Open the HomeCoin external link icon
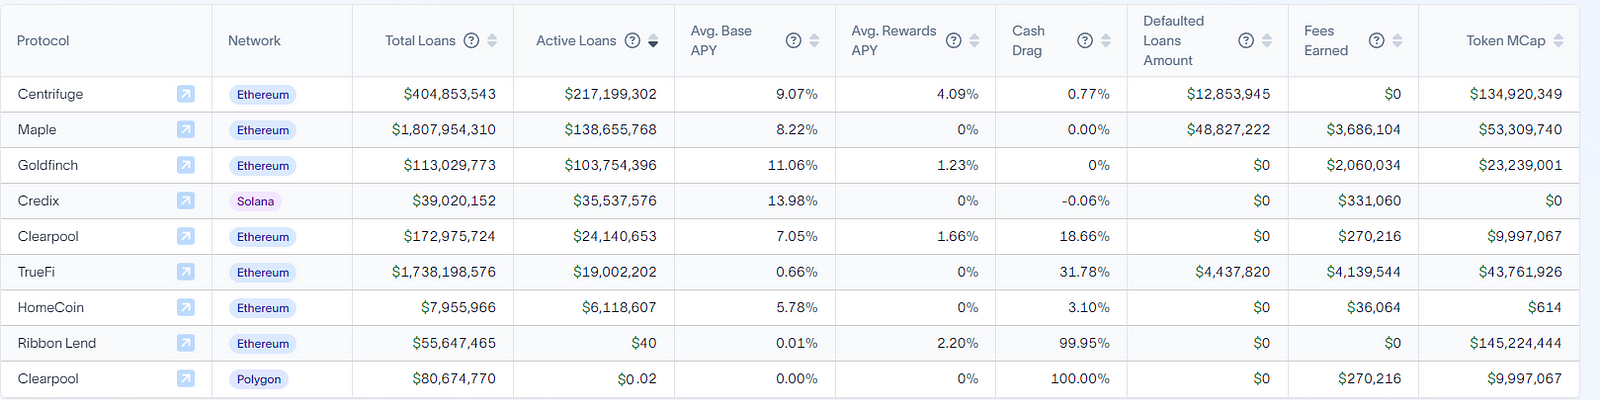Viewport: 1600px width, 400px height. pos(186,308)
